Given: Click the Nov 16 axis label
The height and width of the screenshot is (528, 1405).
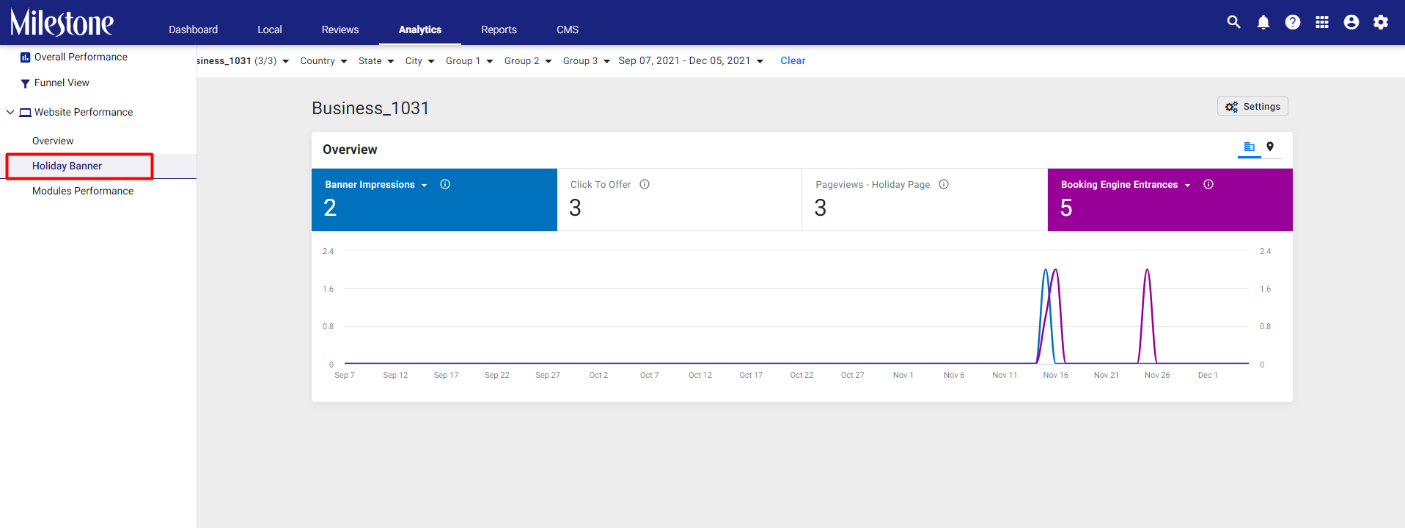Looking at the screenshot, I should pyautogui.click(x=1055, y=375).
